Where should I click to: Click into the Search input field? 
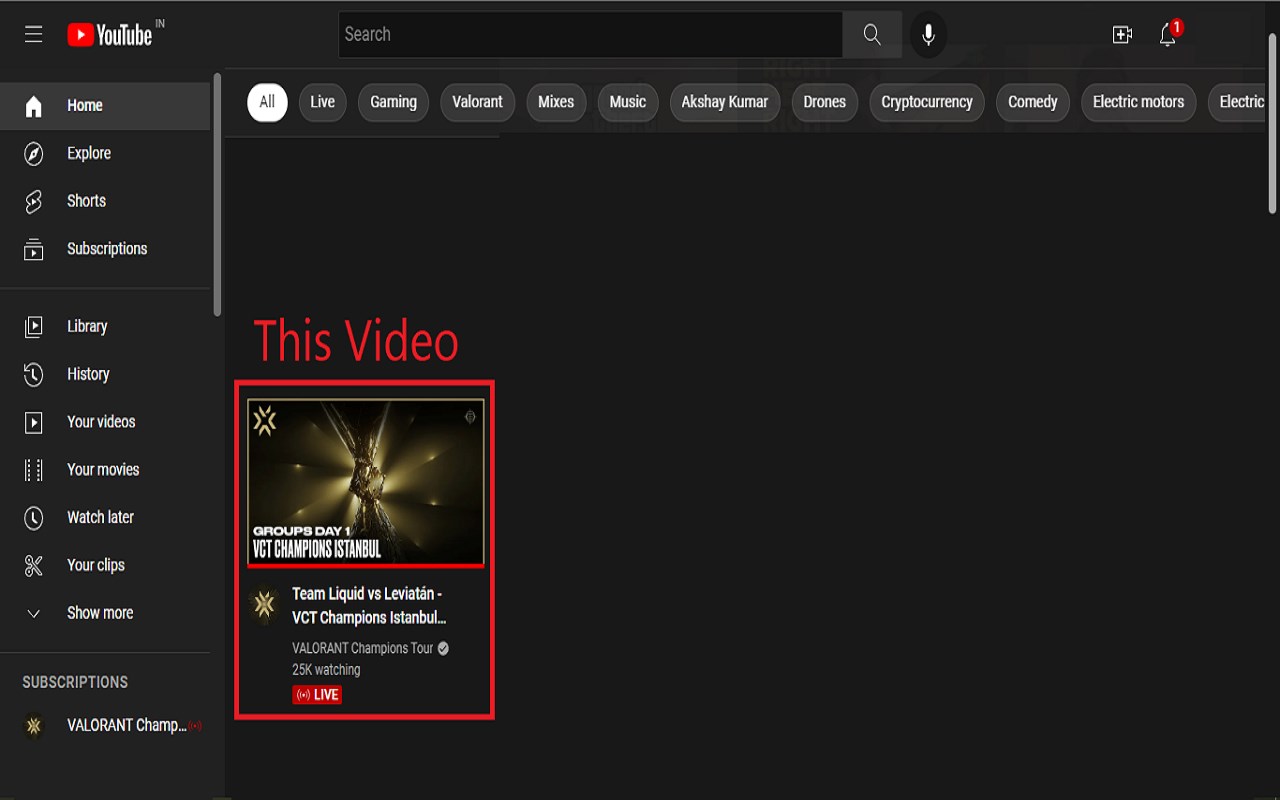590,35
